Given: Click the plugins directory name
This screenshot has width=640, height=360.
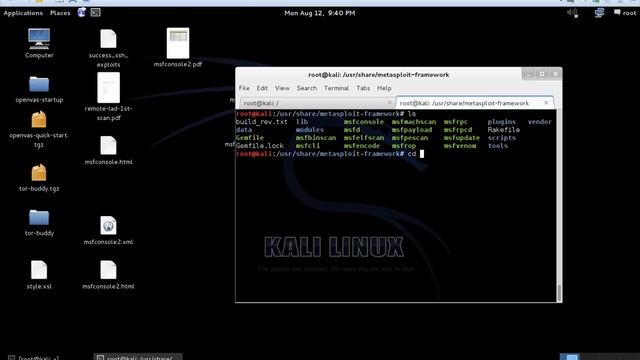Looking at the screenshot, I should 502,122.
